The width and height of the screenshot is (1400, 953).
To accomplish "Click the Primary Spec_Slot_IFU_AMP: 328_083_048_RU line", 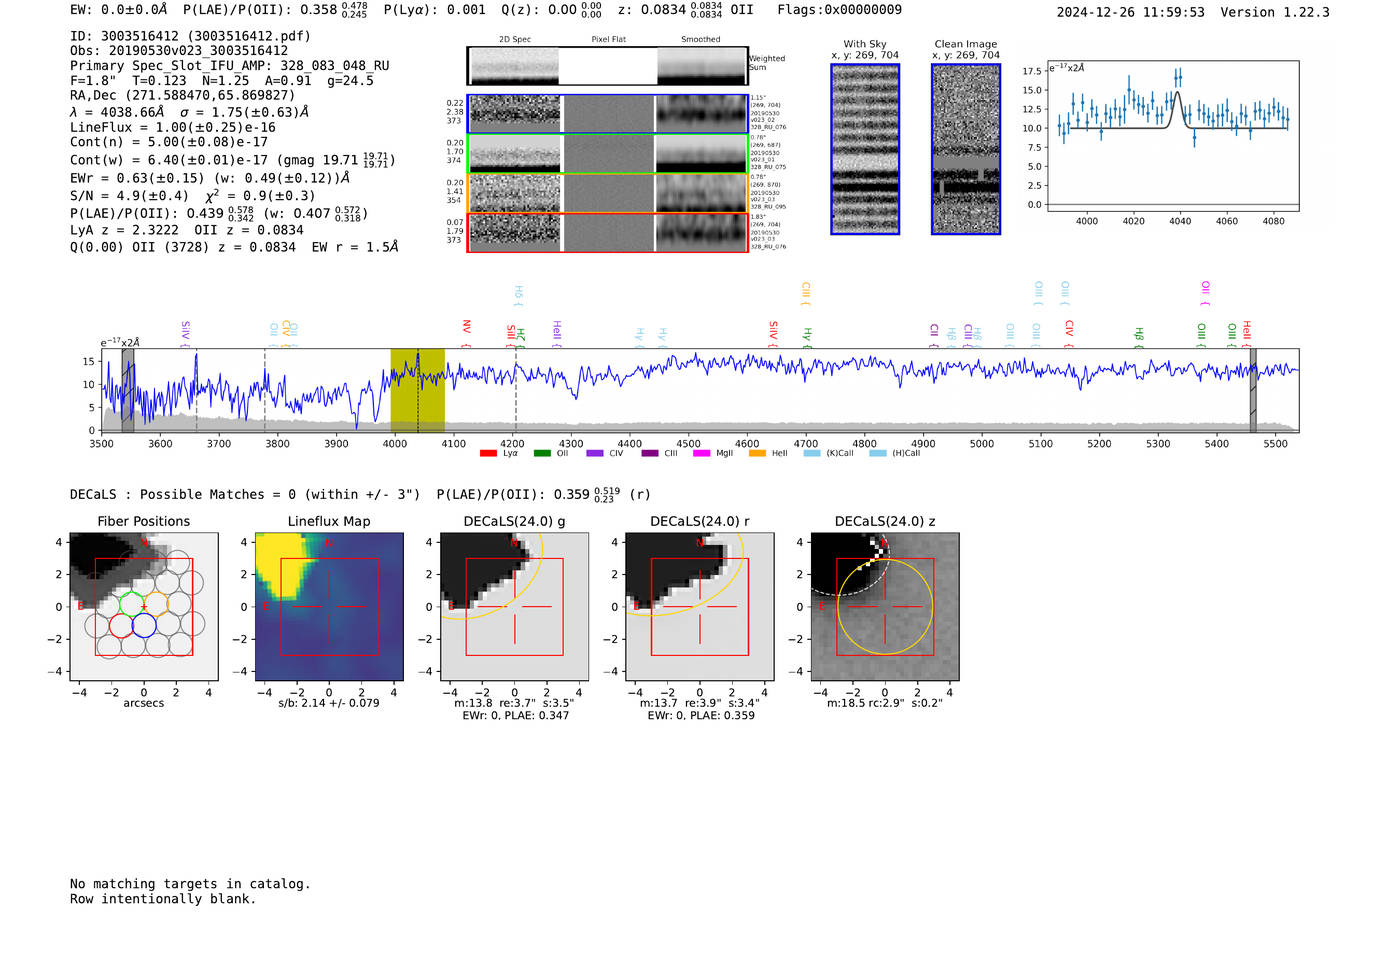I will tap(230, 66).
